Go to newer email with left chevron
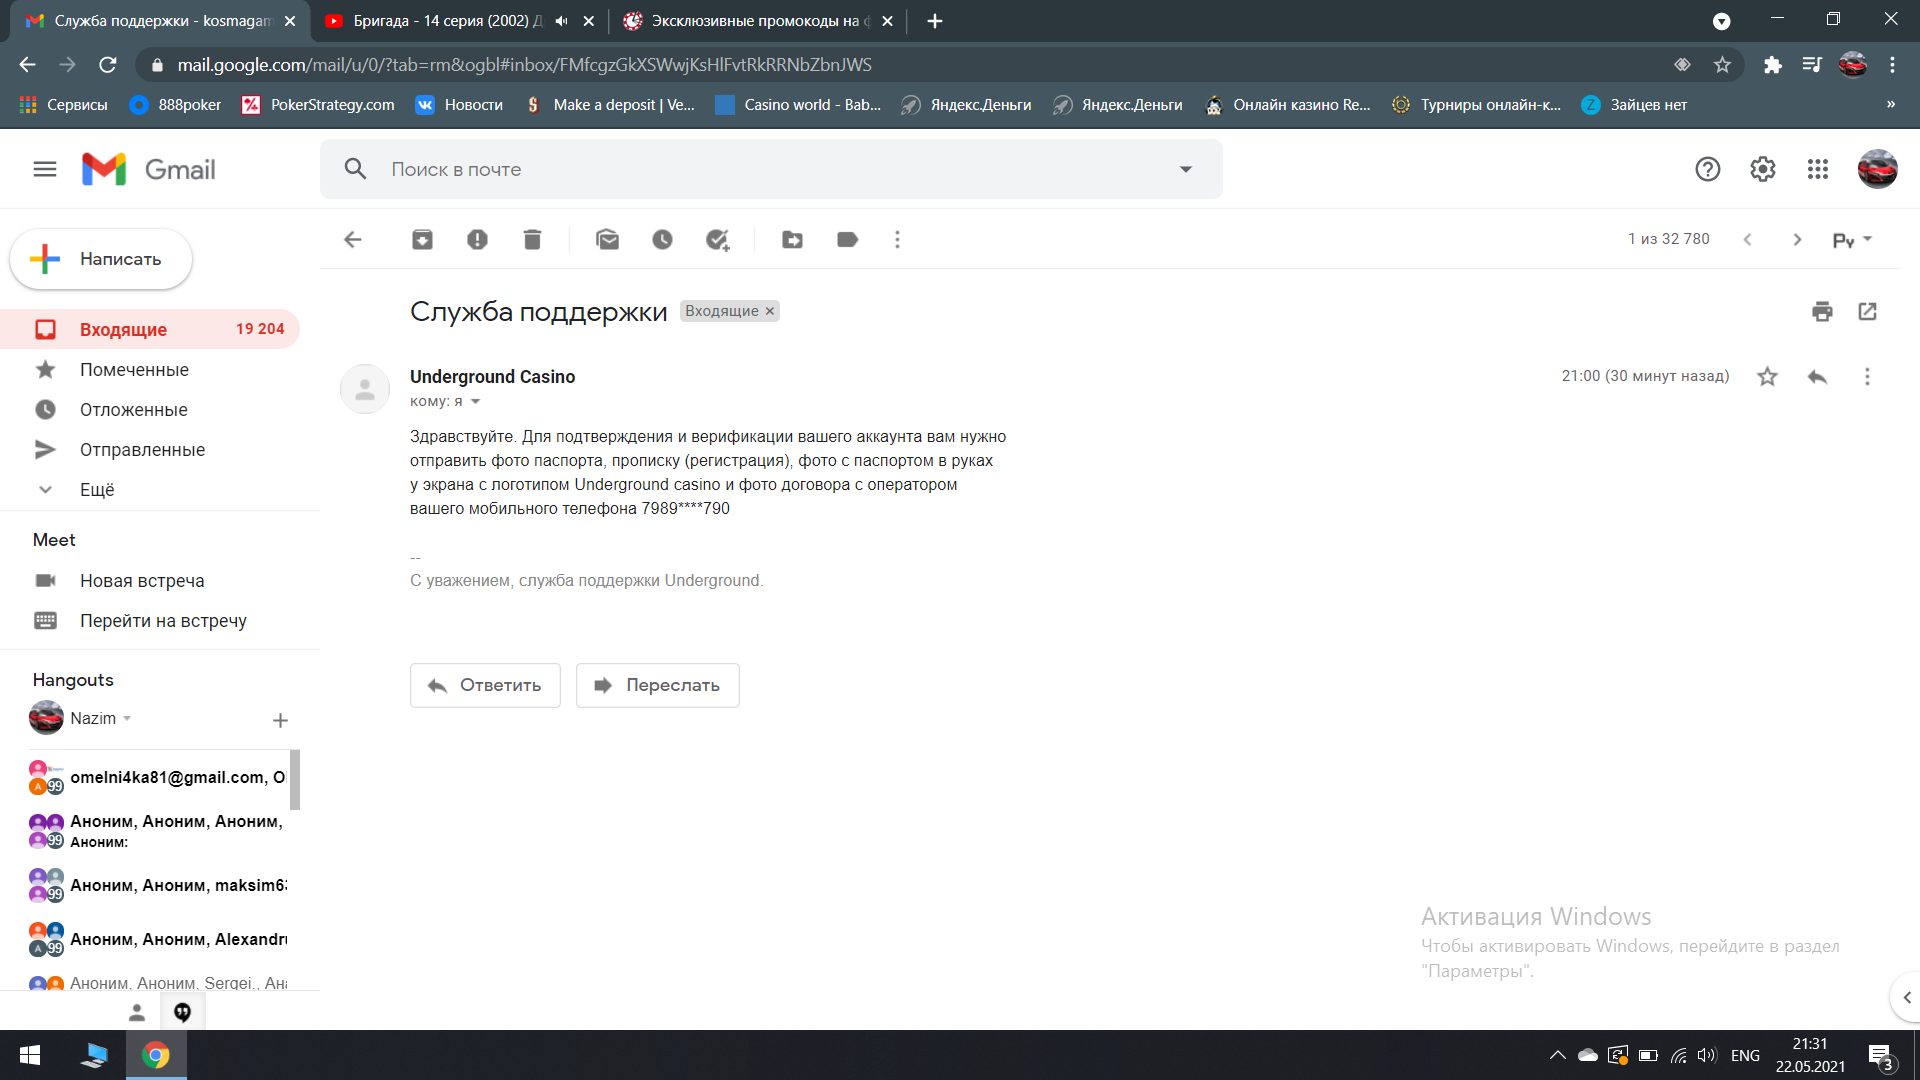Screen dimensions: 1920x1080 [1747, 240]
